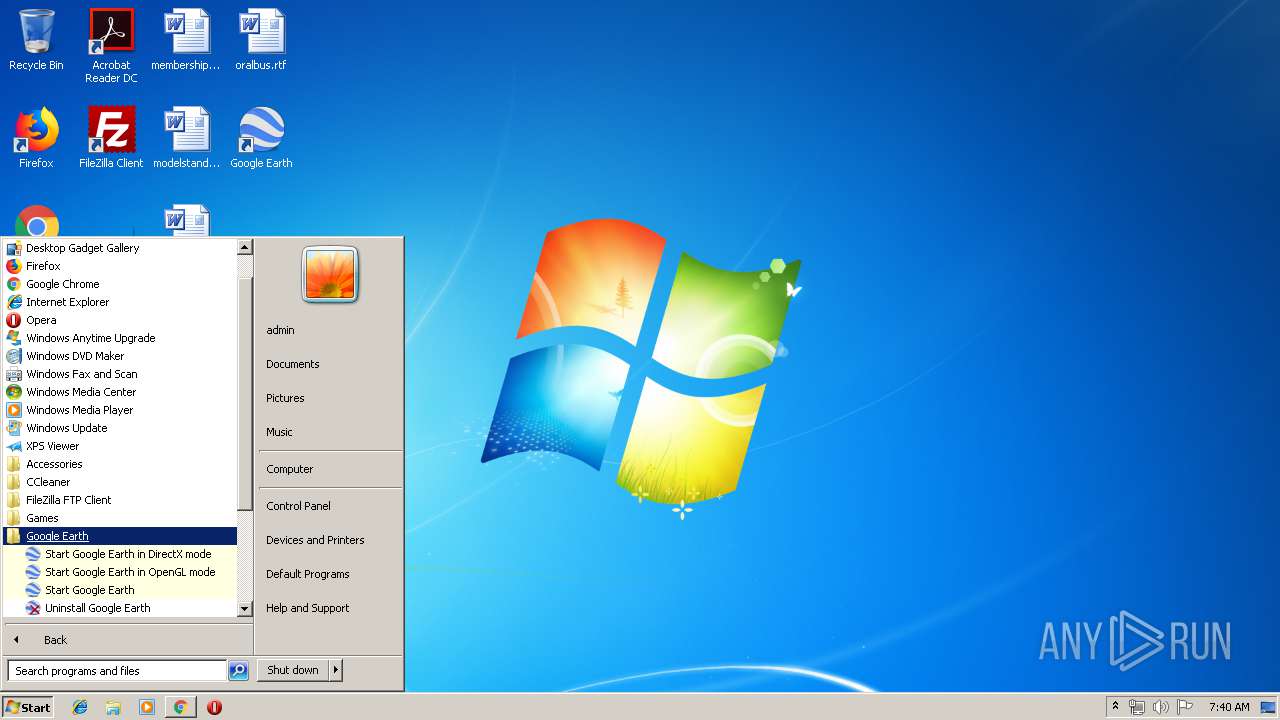Expand the Accessories folder
The image size is (1280, 720).
[120, 464]
